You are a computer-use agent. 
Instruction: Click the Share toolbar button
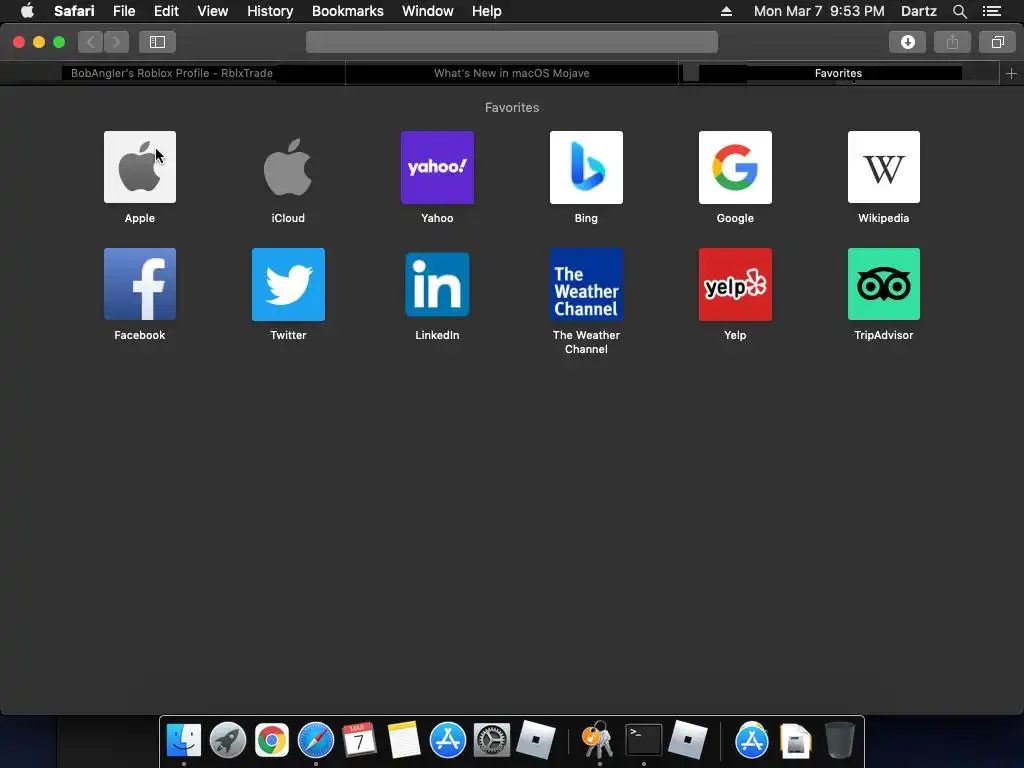tap(952, 42)
